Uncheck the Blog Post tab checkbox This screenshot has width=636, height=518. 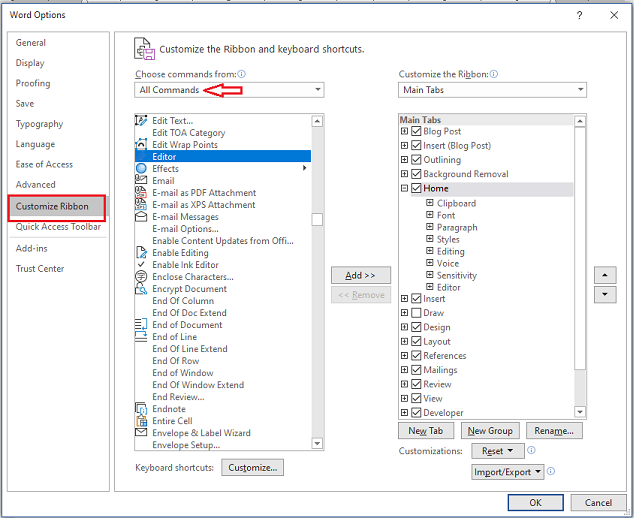pos(416,131)
